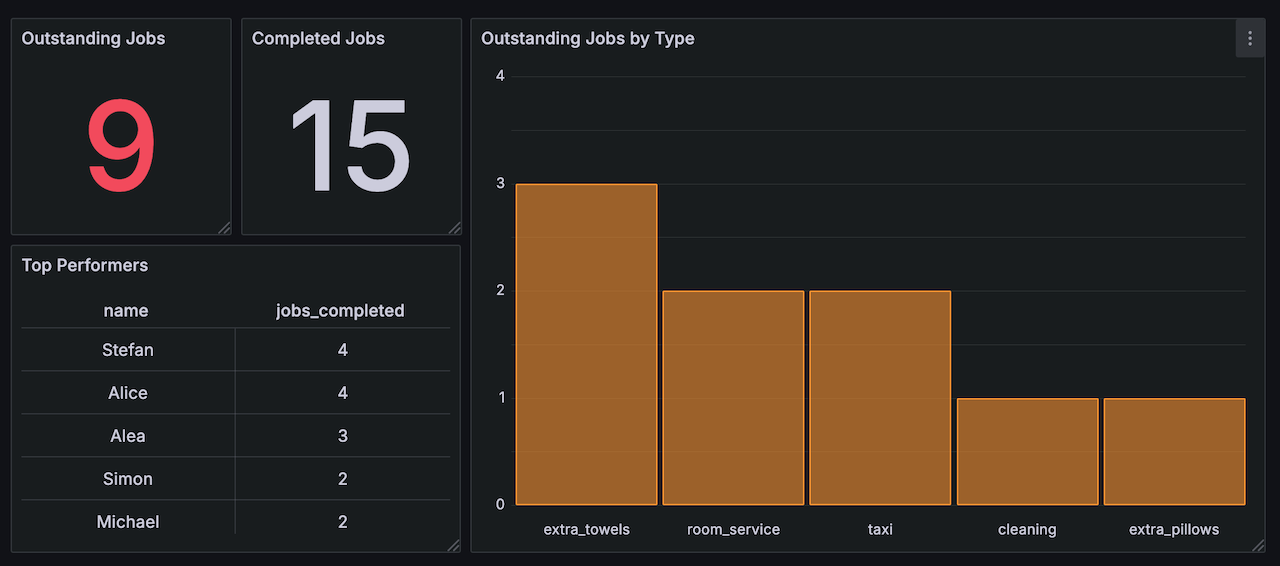Sort table by the name column header
Screen dimensions: 1280x566
[x=126, y=311]
